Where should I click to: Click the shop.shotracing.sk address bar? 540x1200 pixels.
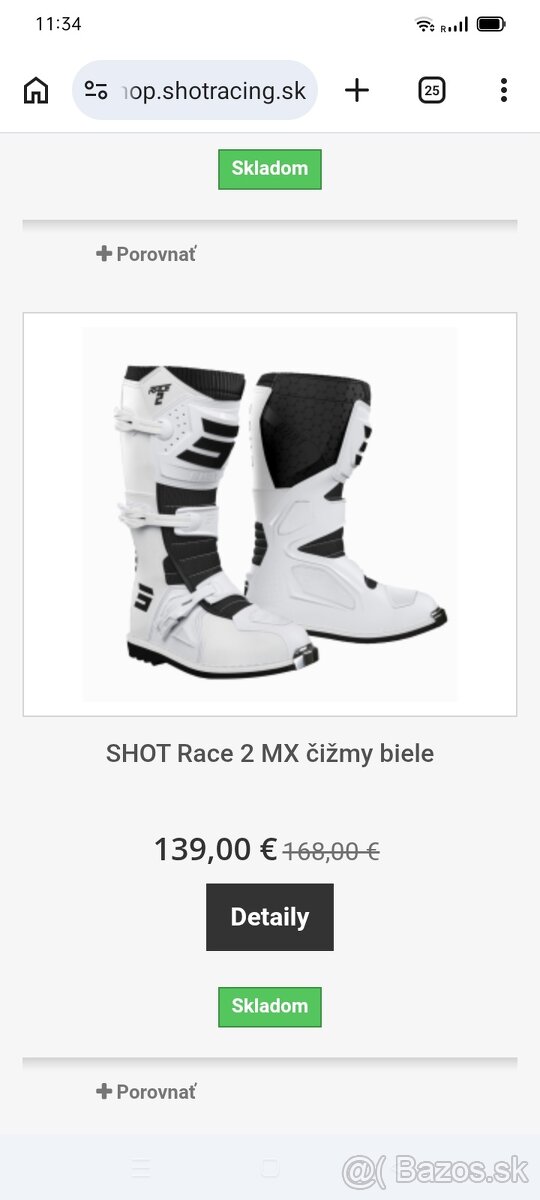[x=195, y=91]
